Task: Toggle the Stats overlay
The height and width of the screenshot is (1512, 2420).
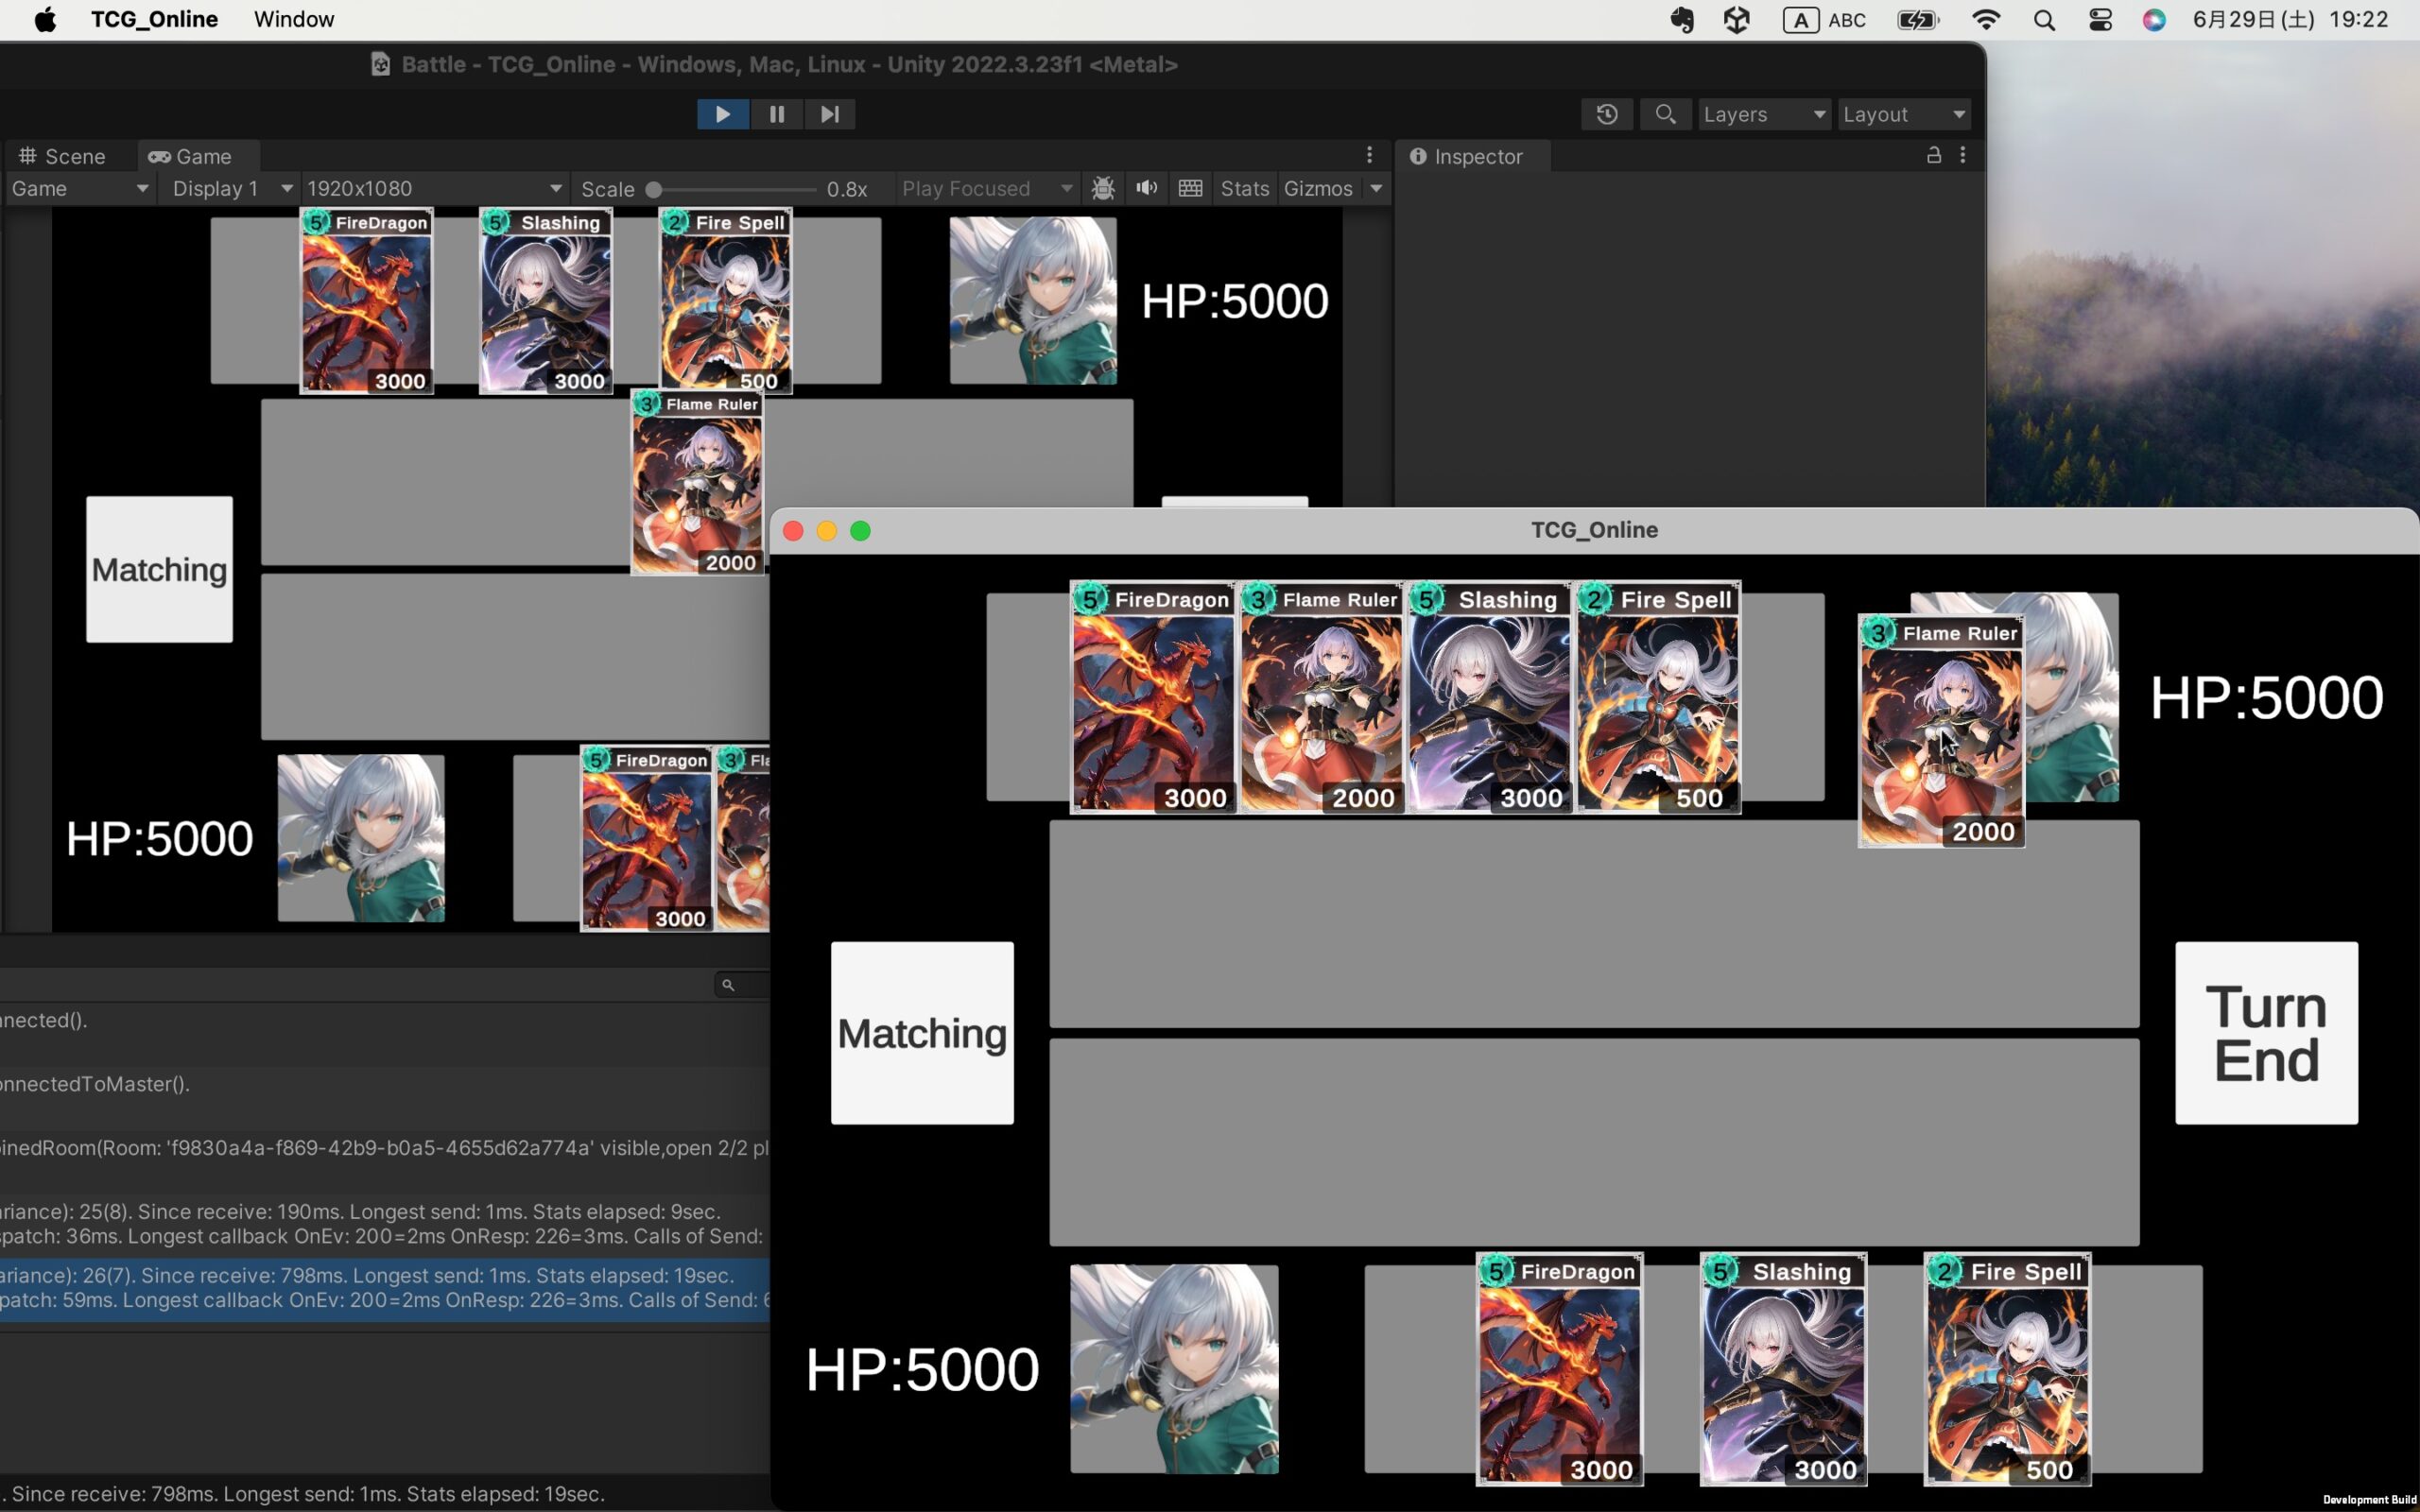Action: point(1244,188)
